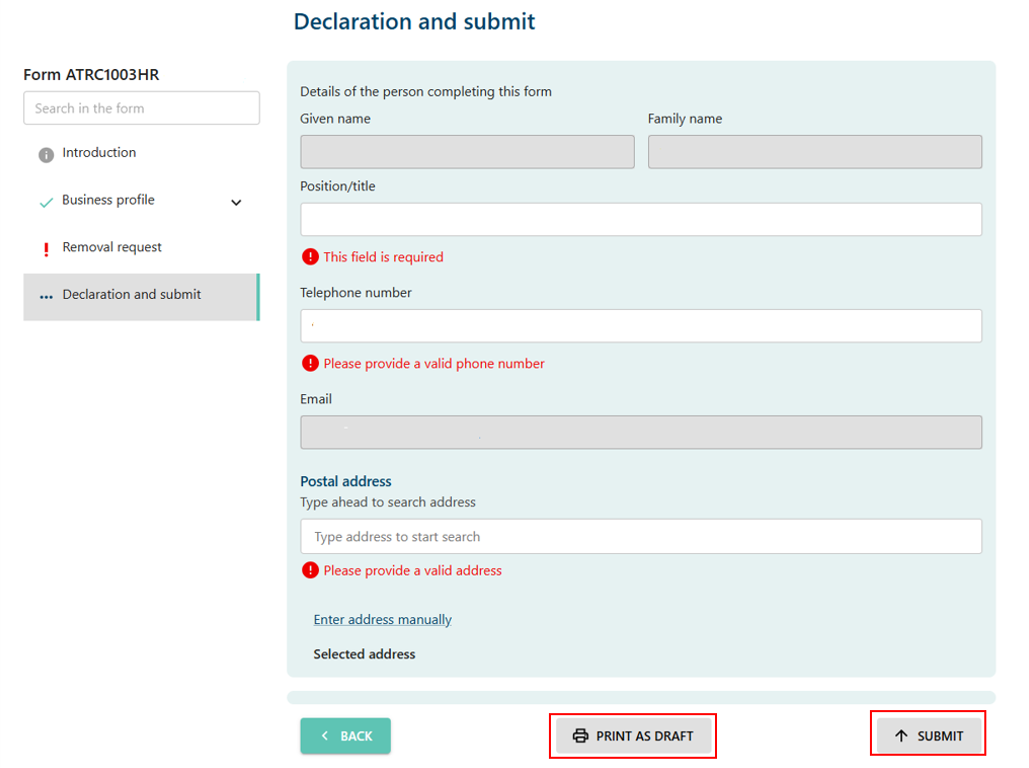Click PRINT AS DRAFT

tap(633, 734)
